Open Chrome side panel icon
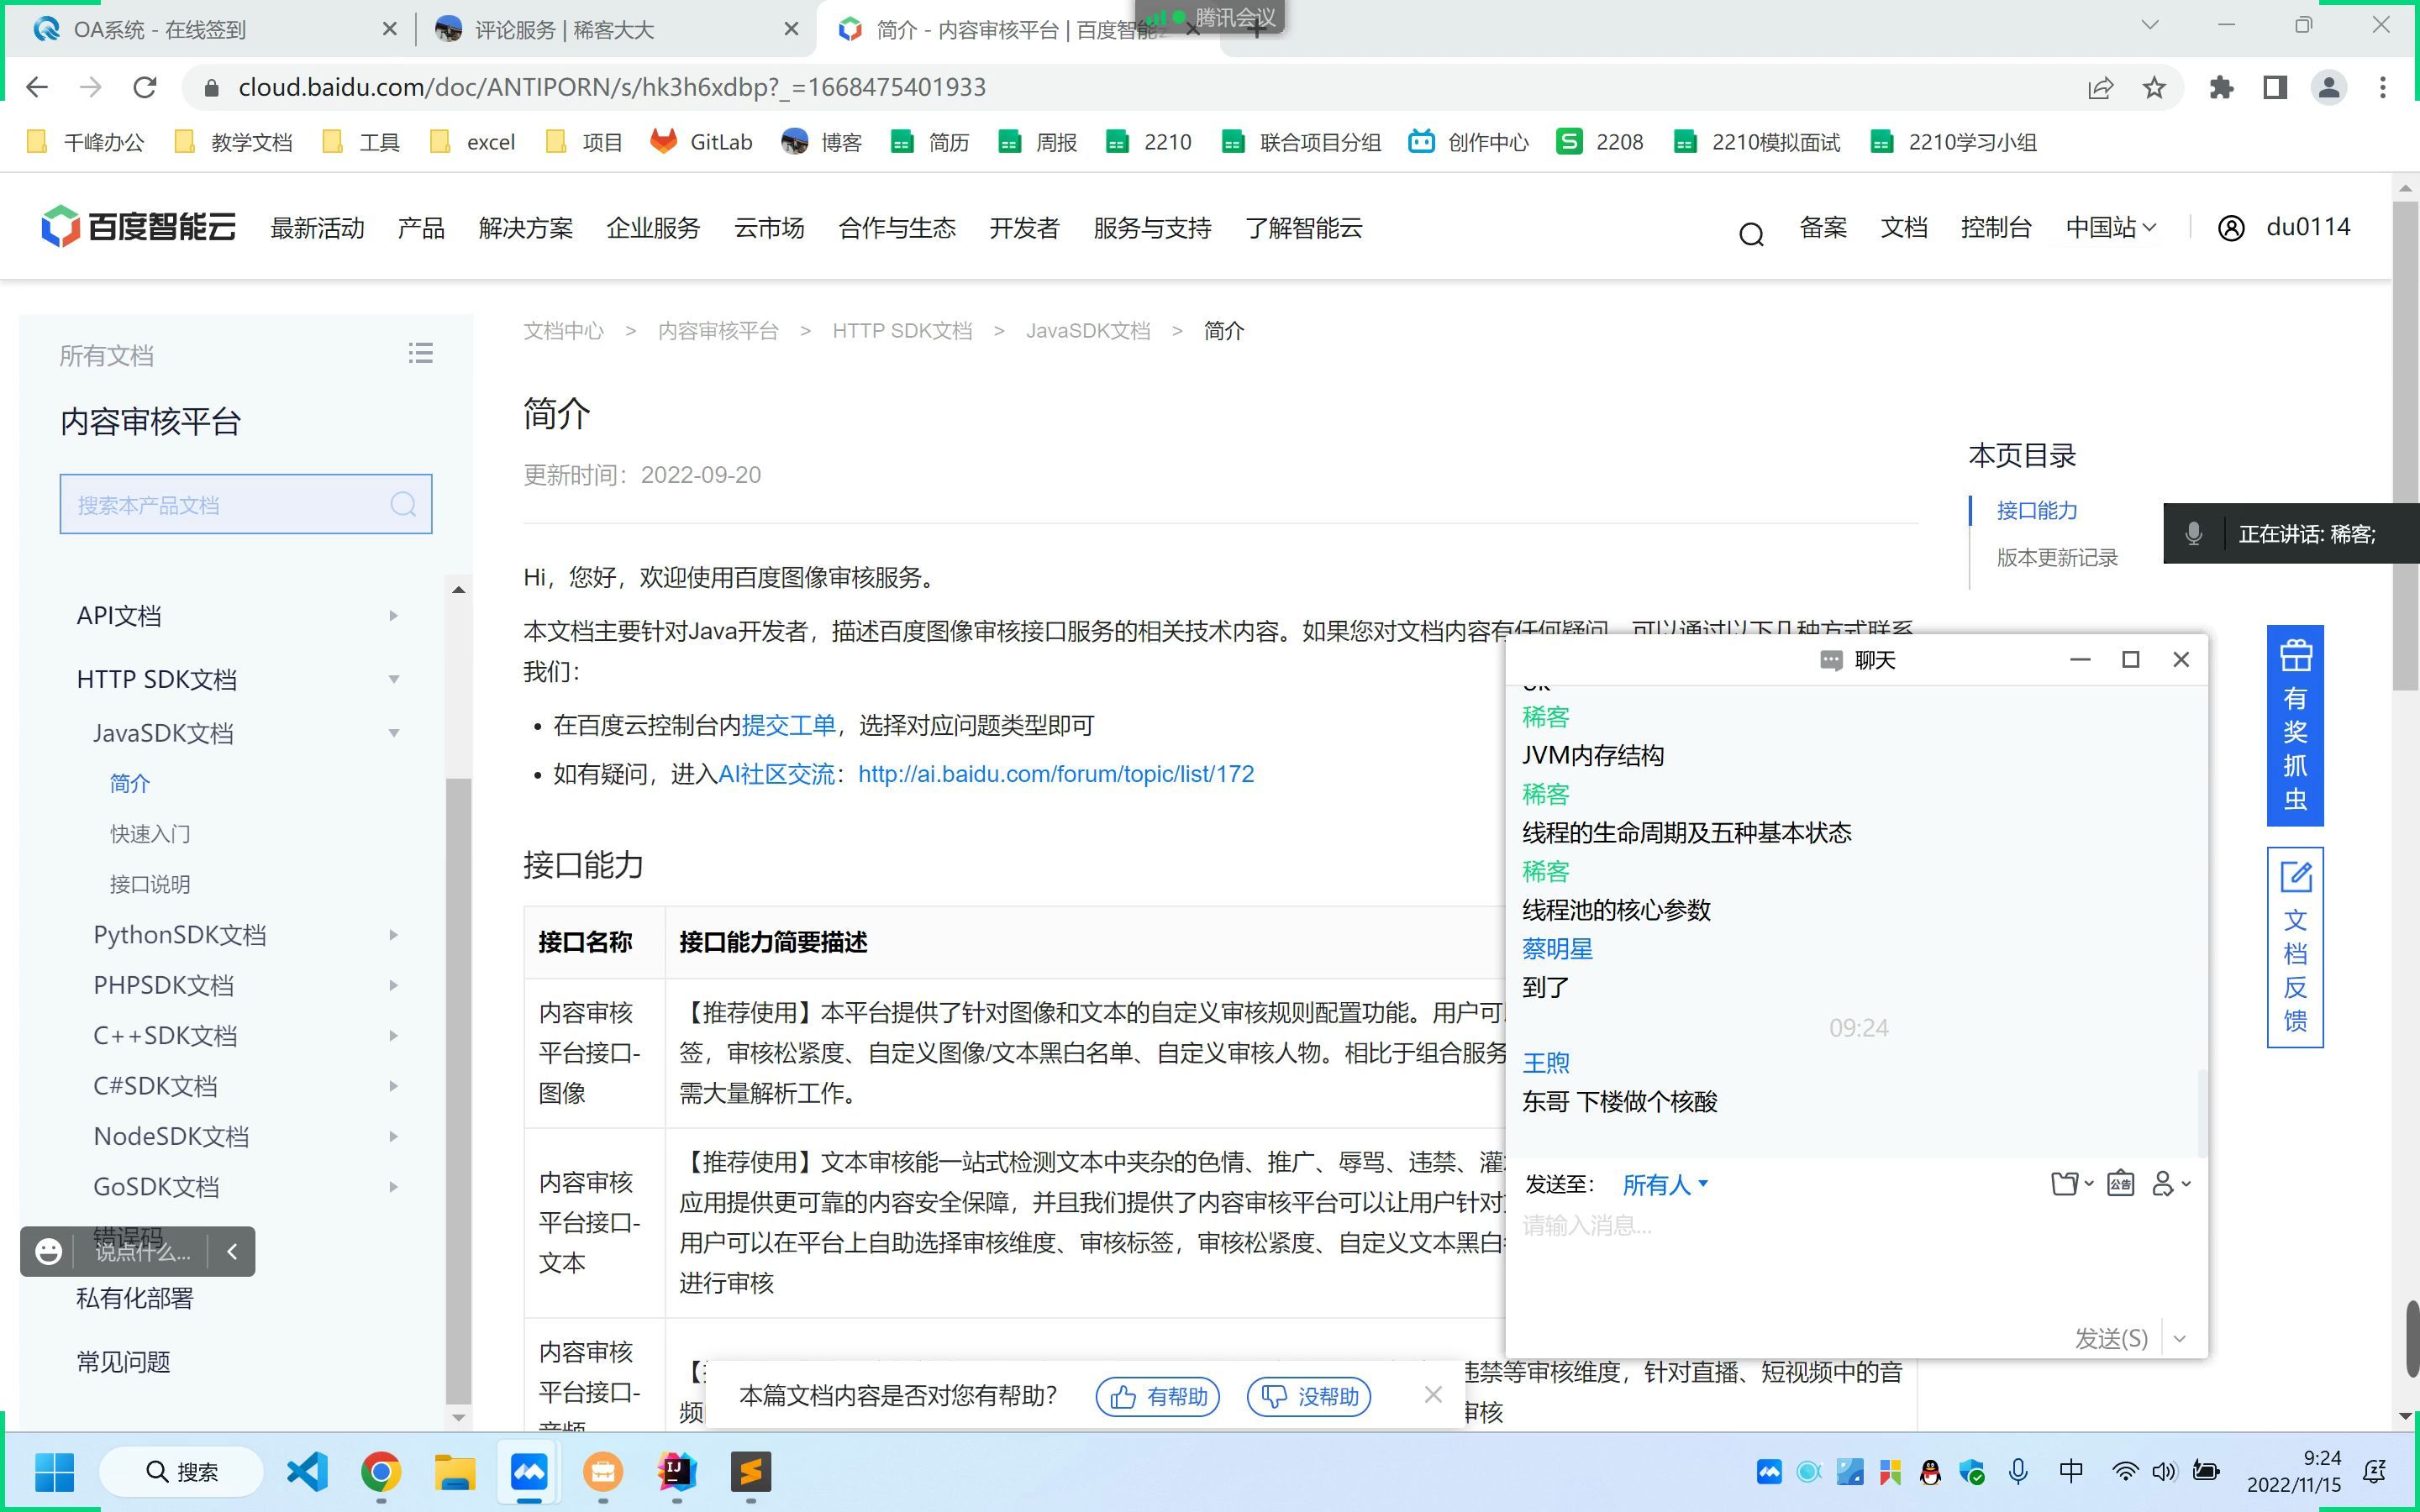Viewport: 2420px width, 1512px height. (2275, 88)
